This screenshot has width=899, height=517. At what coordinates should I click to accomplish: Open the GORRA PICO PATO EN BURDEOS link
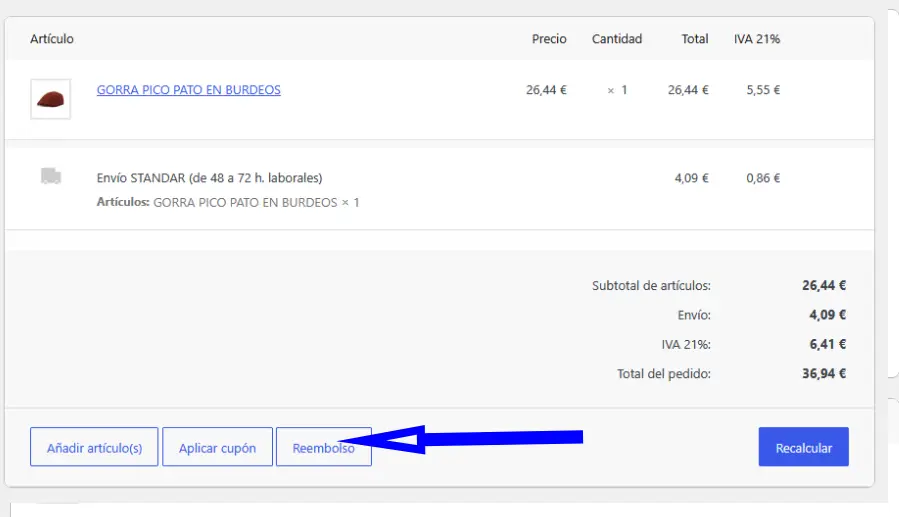189,90
